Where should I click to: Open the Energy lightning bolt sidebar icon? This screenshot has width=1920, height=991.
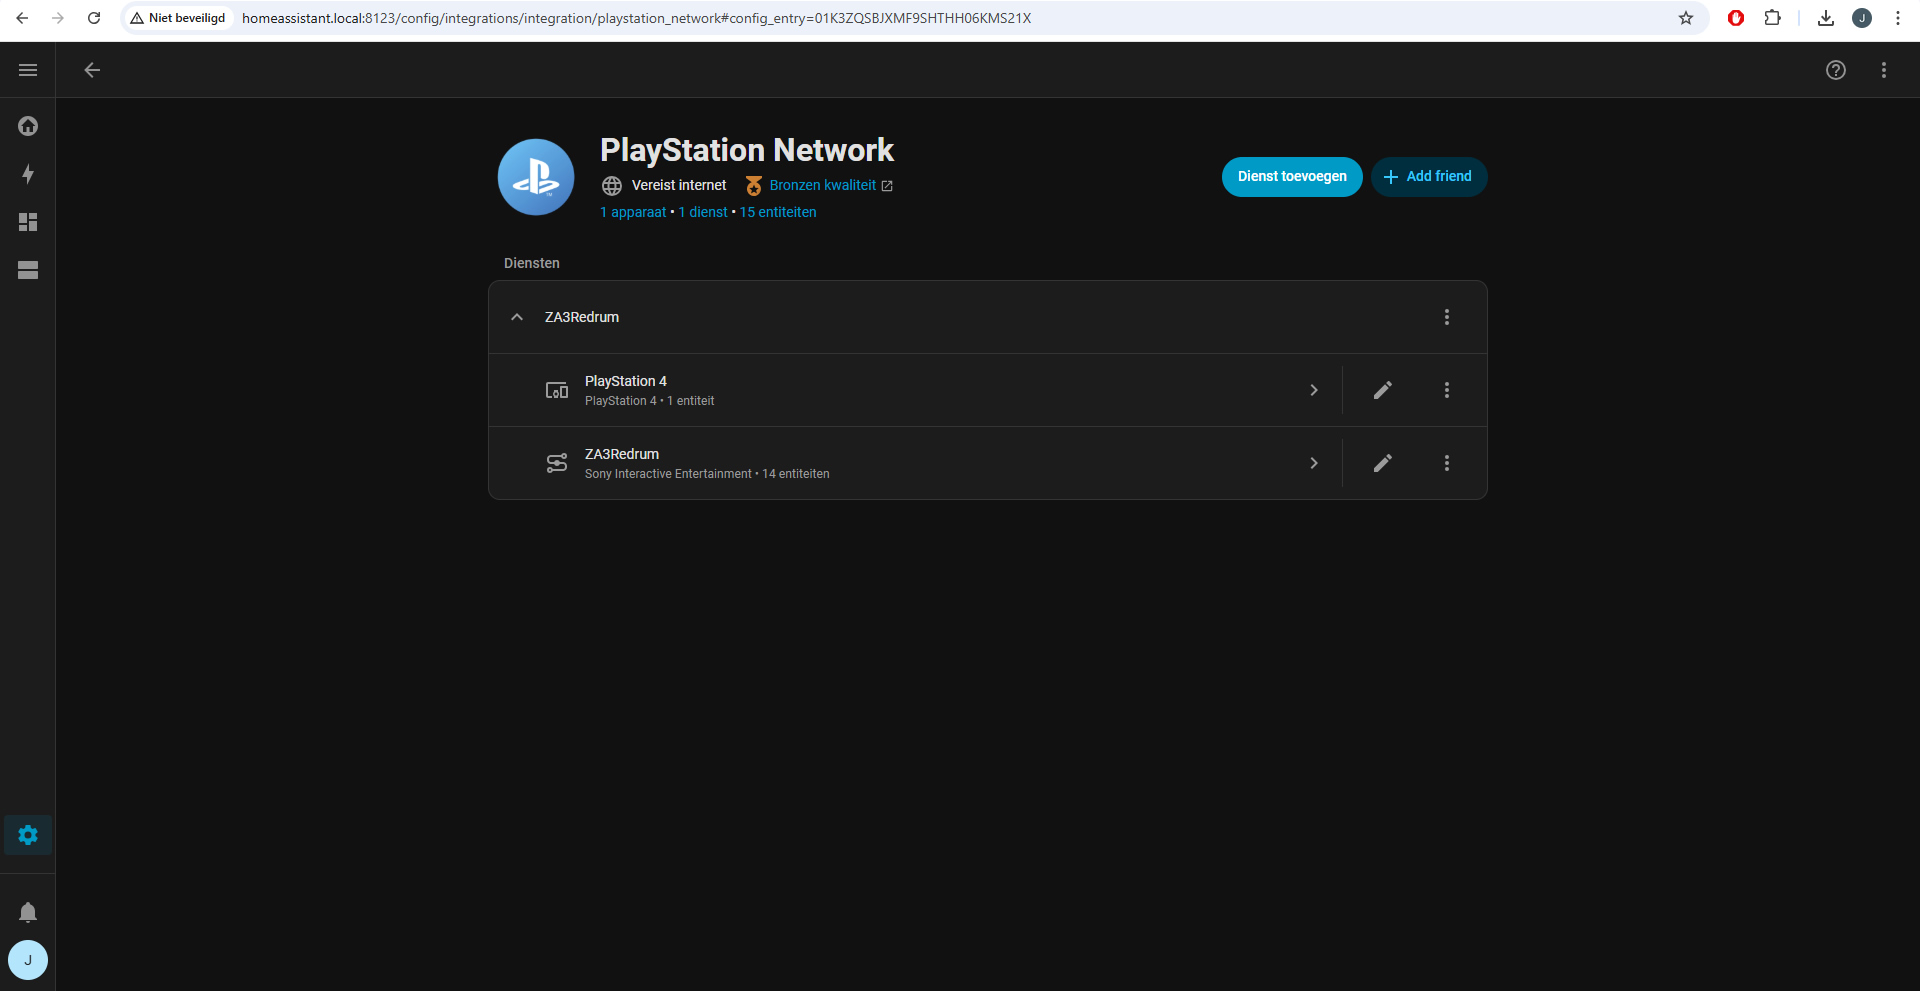[28, 174]
